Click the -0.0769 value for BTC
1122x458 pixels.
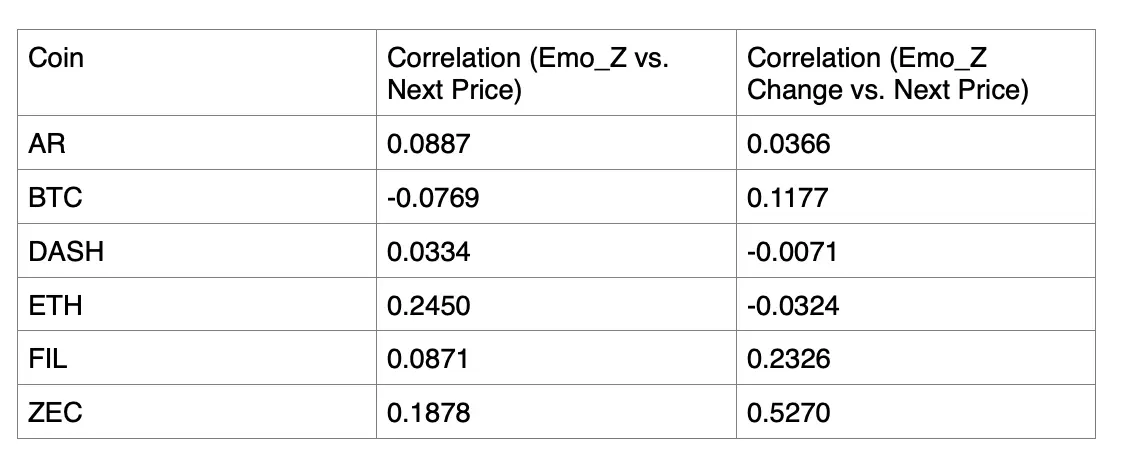(432, 199)
